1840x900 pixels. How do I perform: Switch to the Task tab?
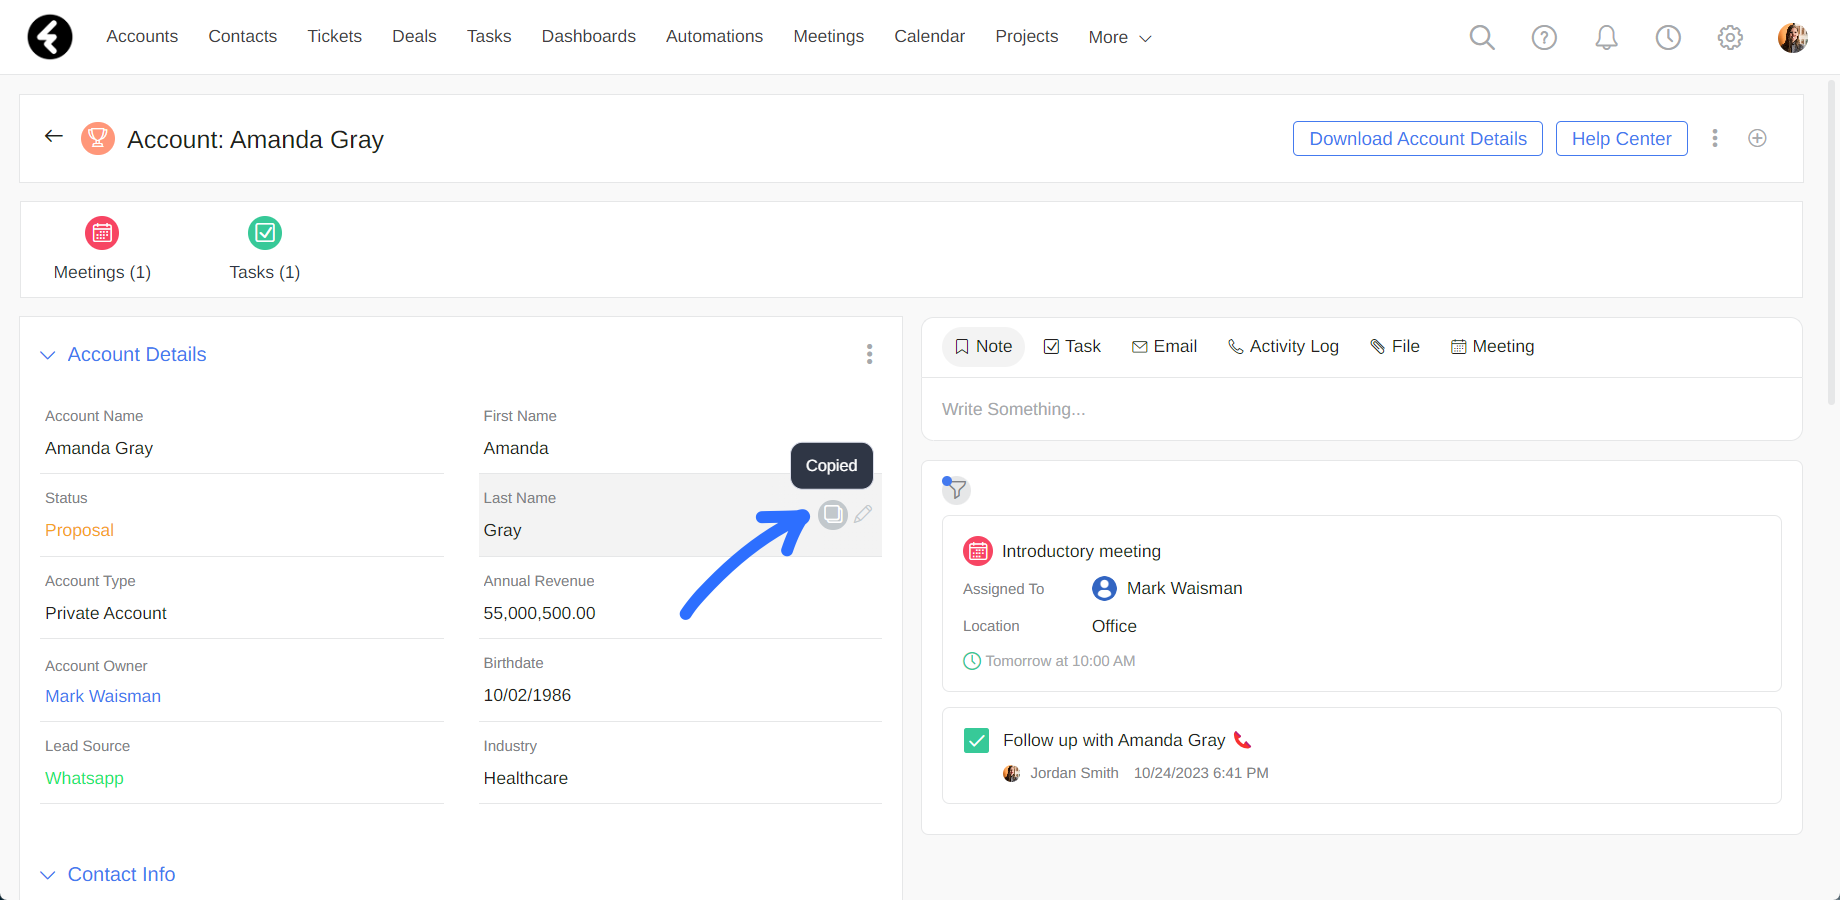pyautogui.click(x=1072, y=346)
